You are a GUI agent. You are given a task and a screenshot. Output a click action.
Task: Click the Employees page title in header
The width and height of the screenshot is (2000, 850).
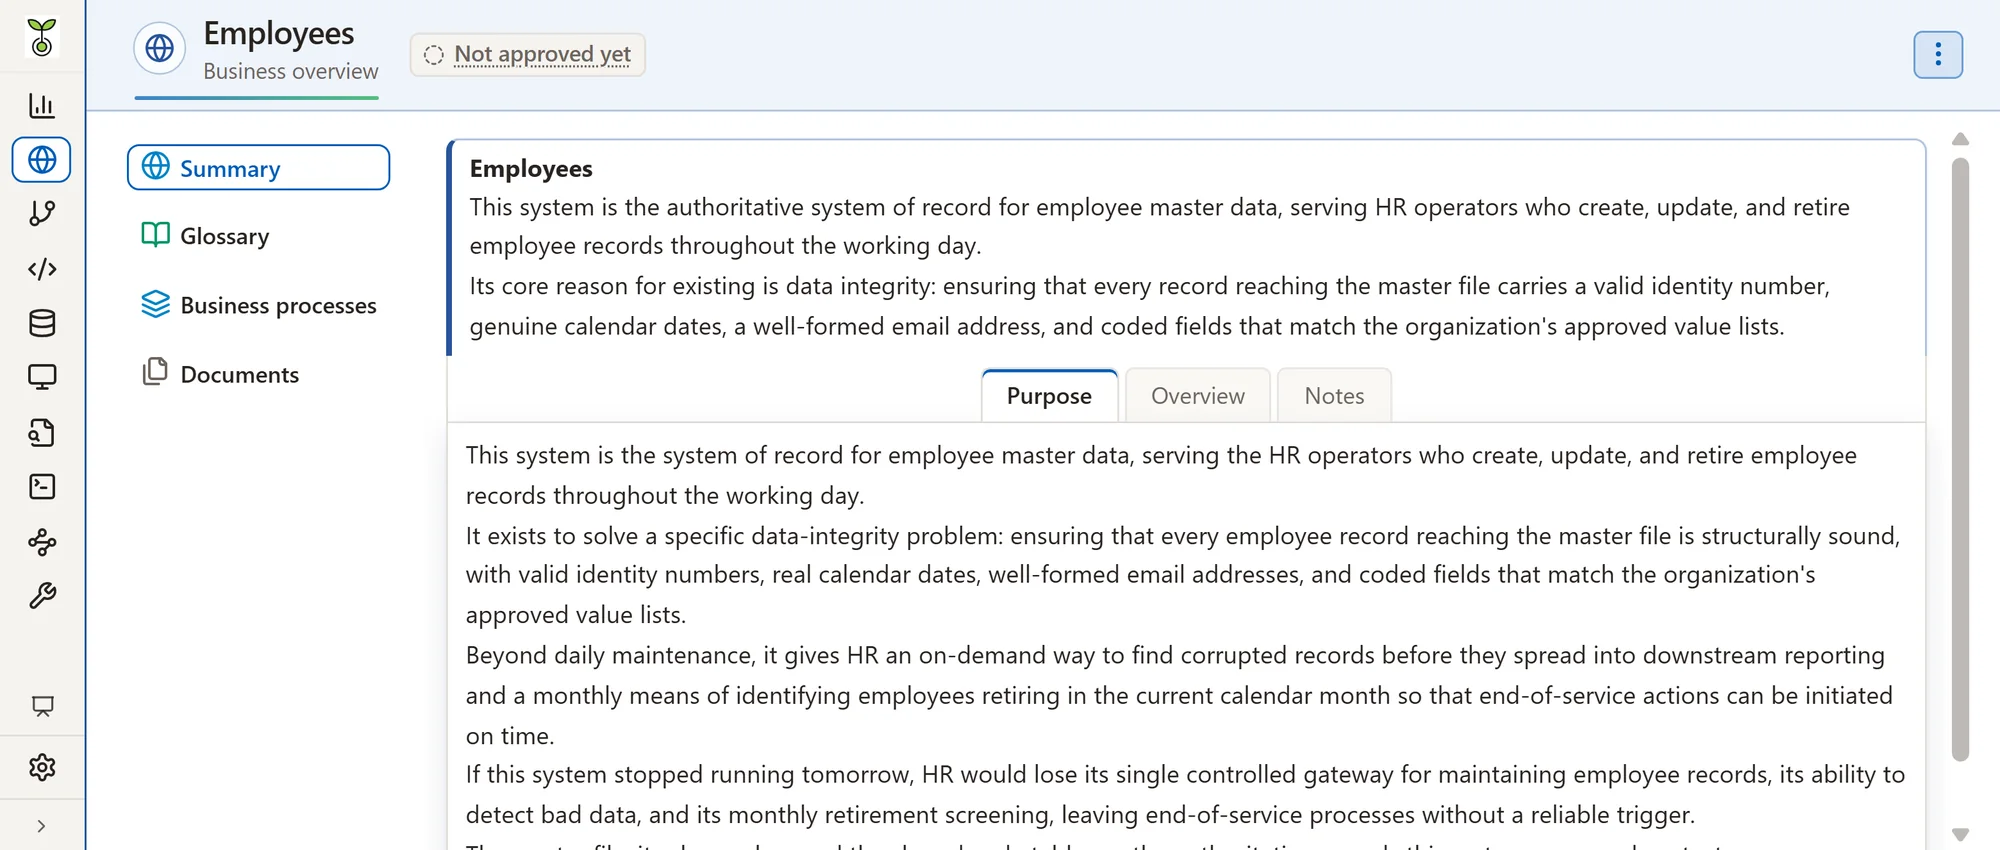coord(279,33)
